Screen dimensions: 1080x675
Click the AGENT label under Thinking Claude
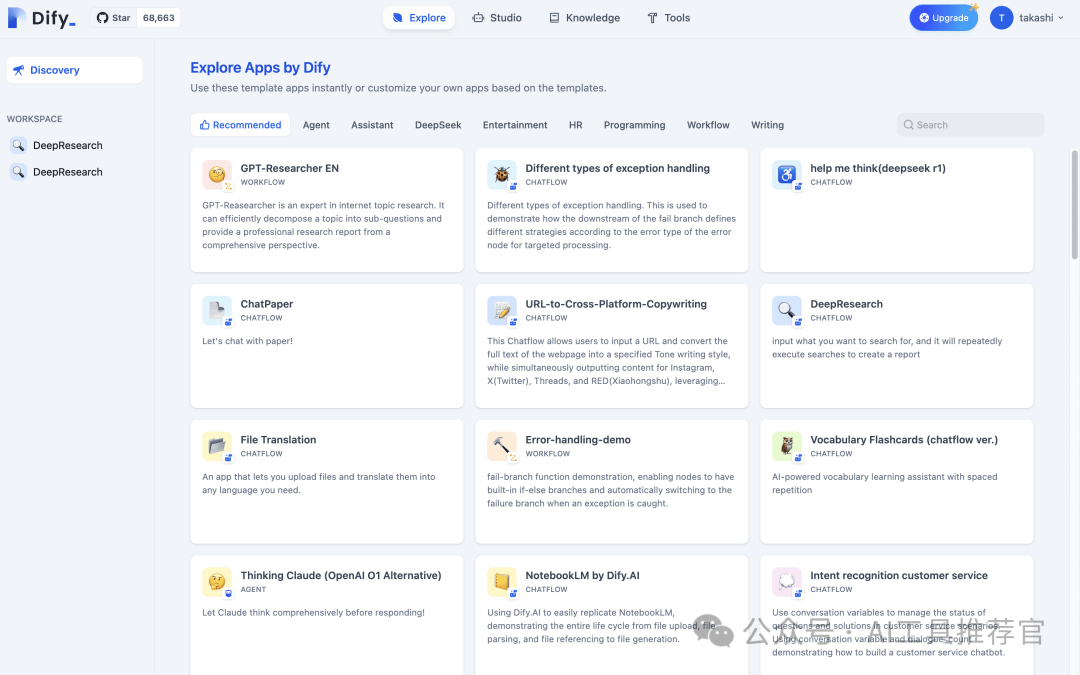pyautogui.click(x=253, y=590)
